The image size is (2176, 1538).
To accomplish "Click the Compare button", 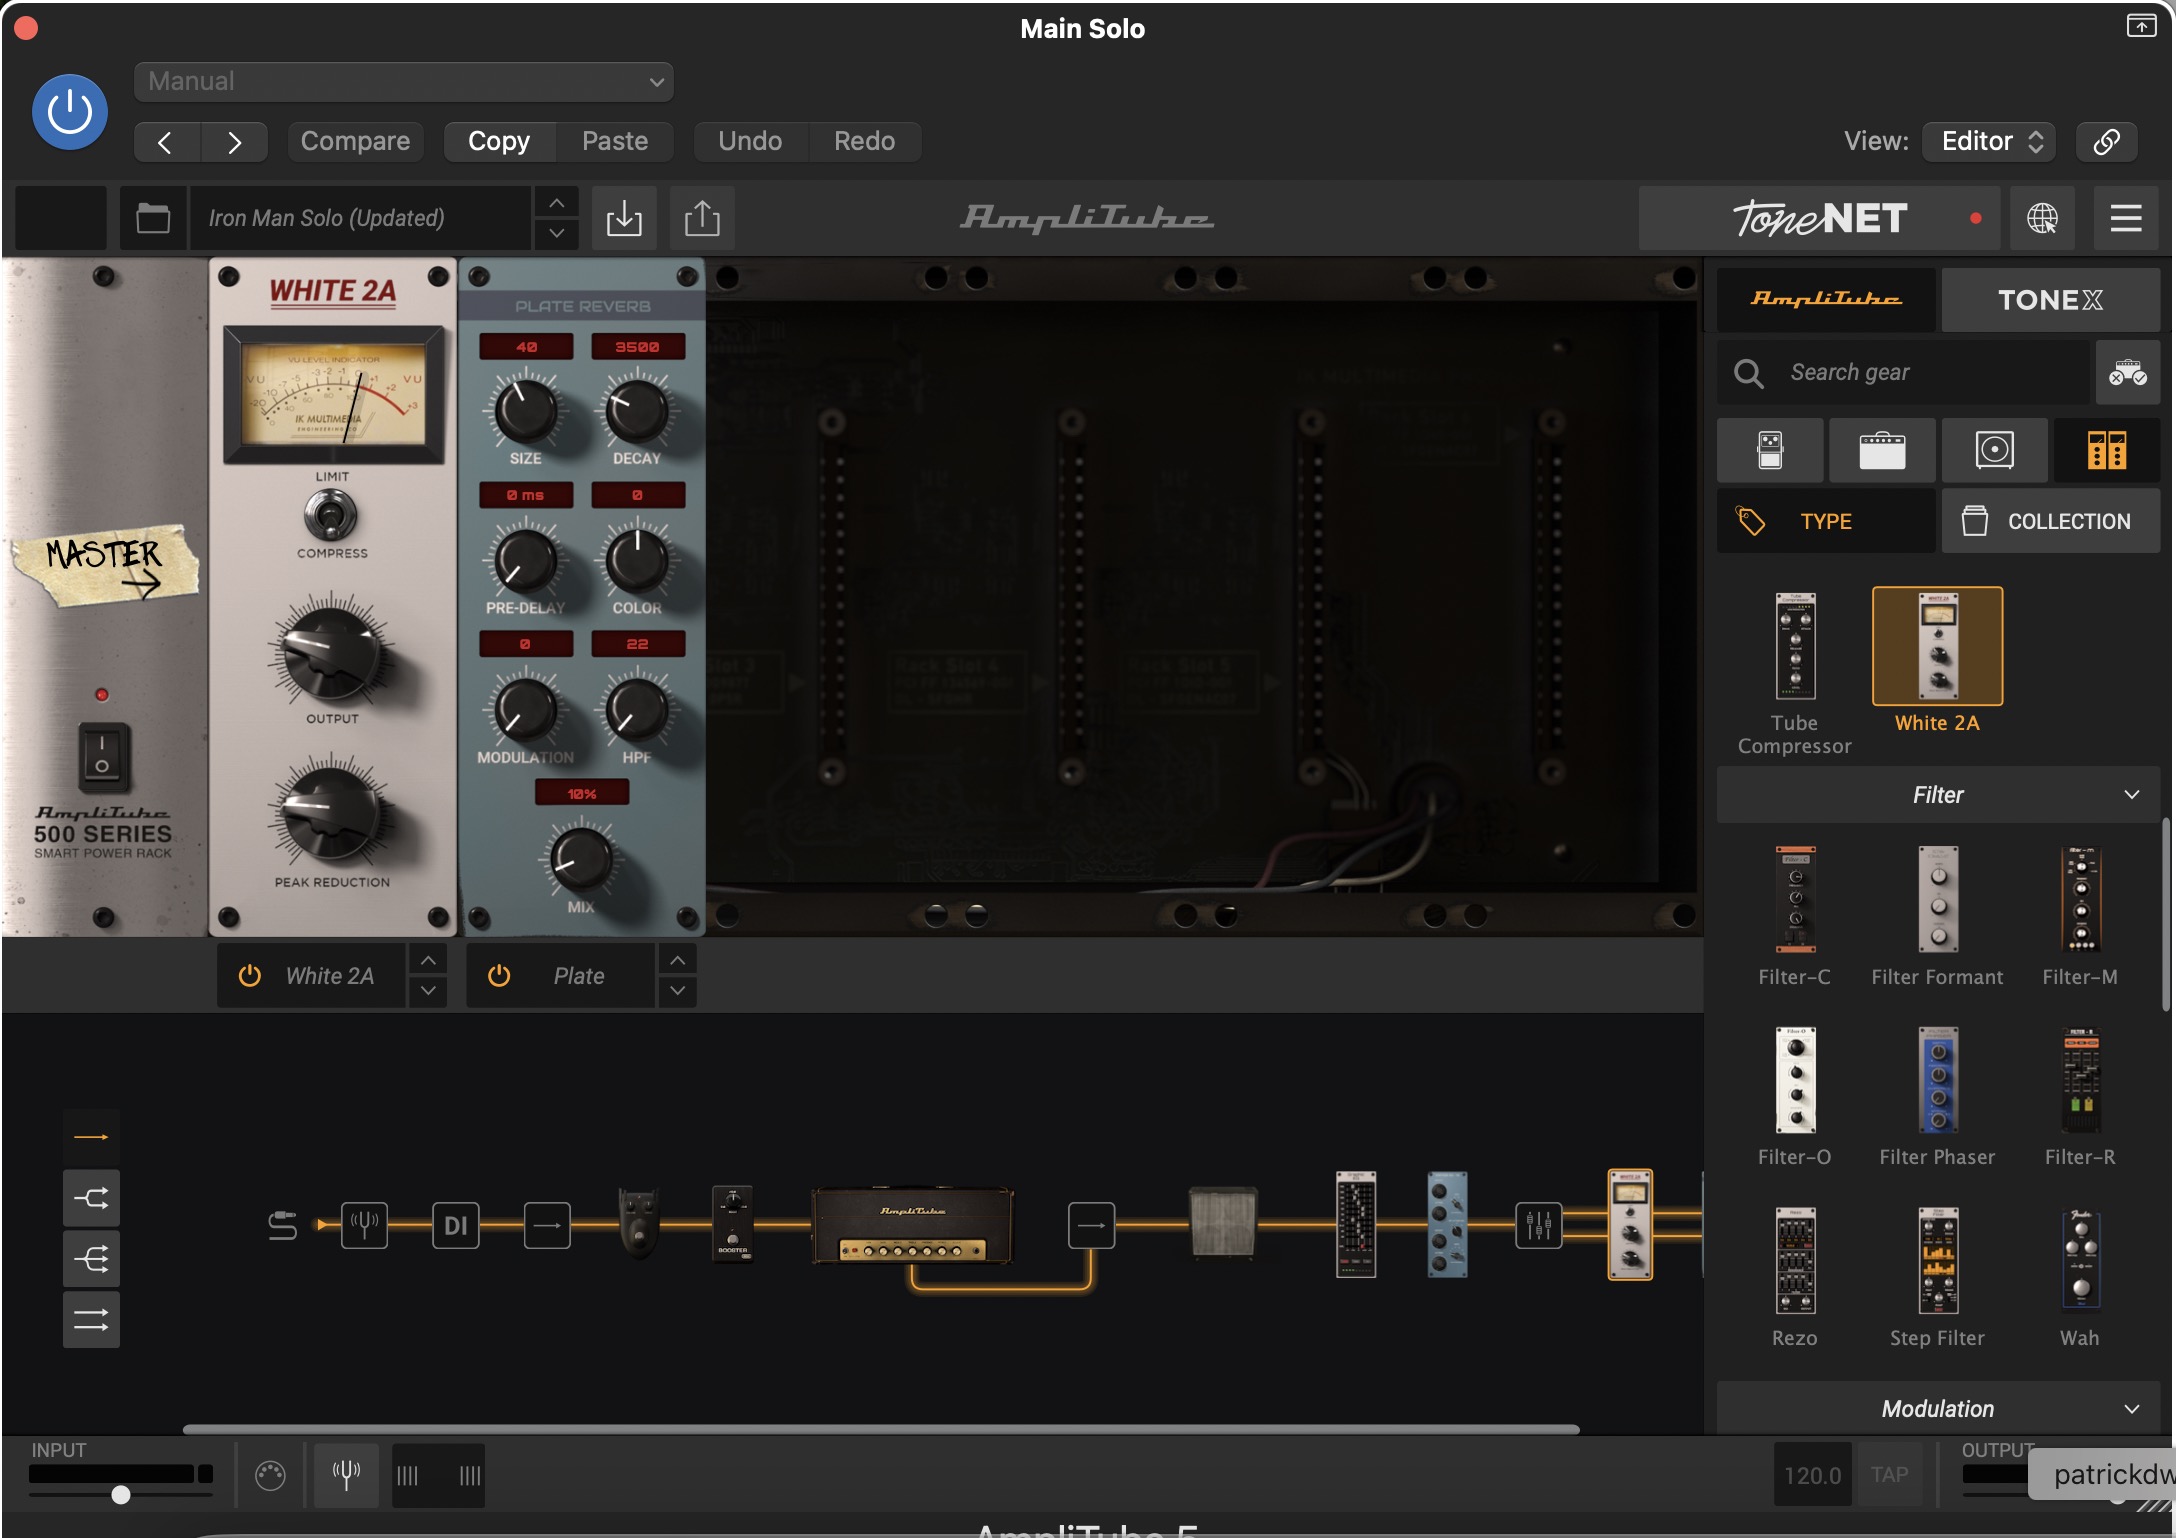I will pyautogui.click(x=355, y=141).
